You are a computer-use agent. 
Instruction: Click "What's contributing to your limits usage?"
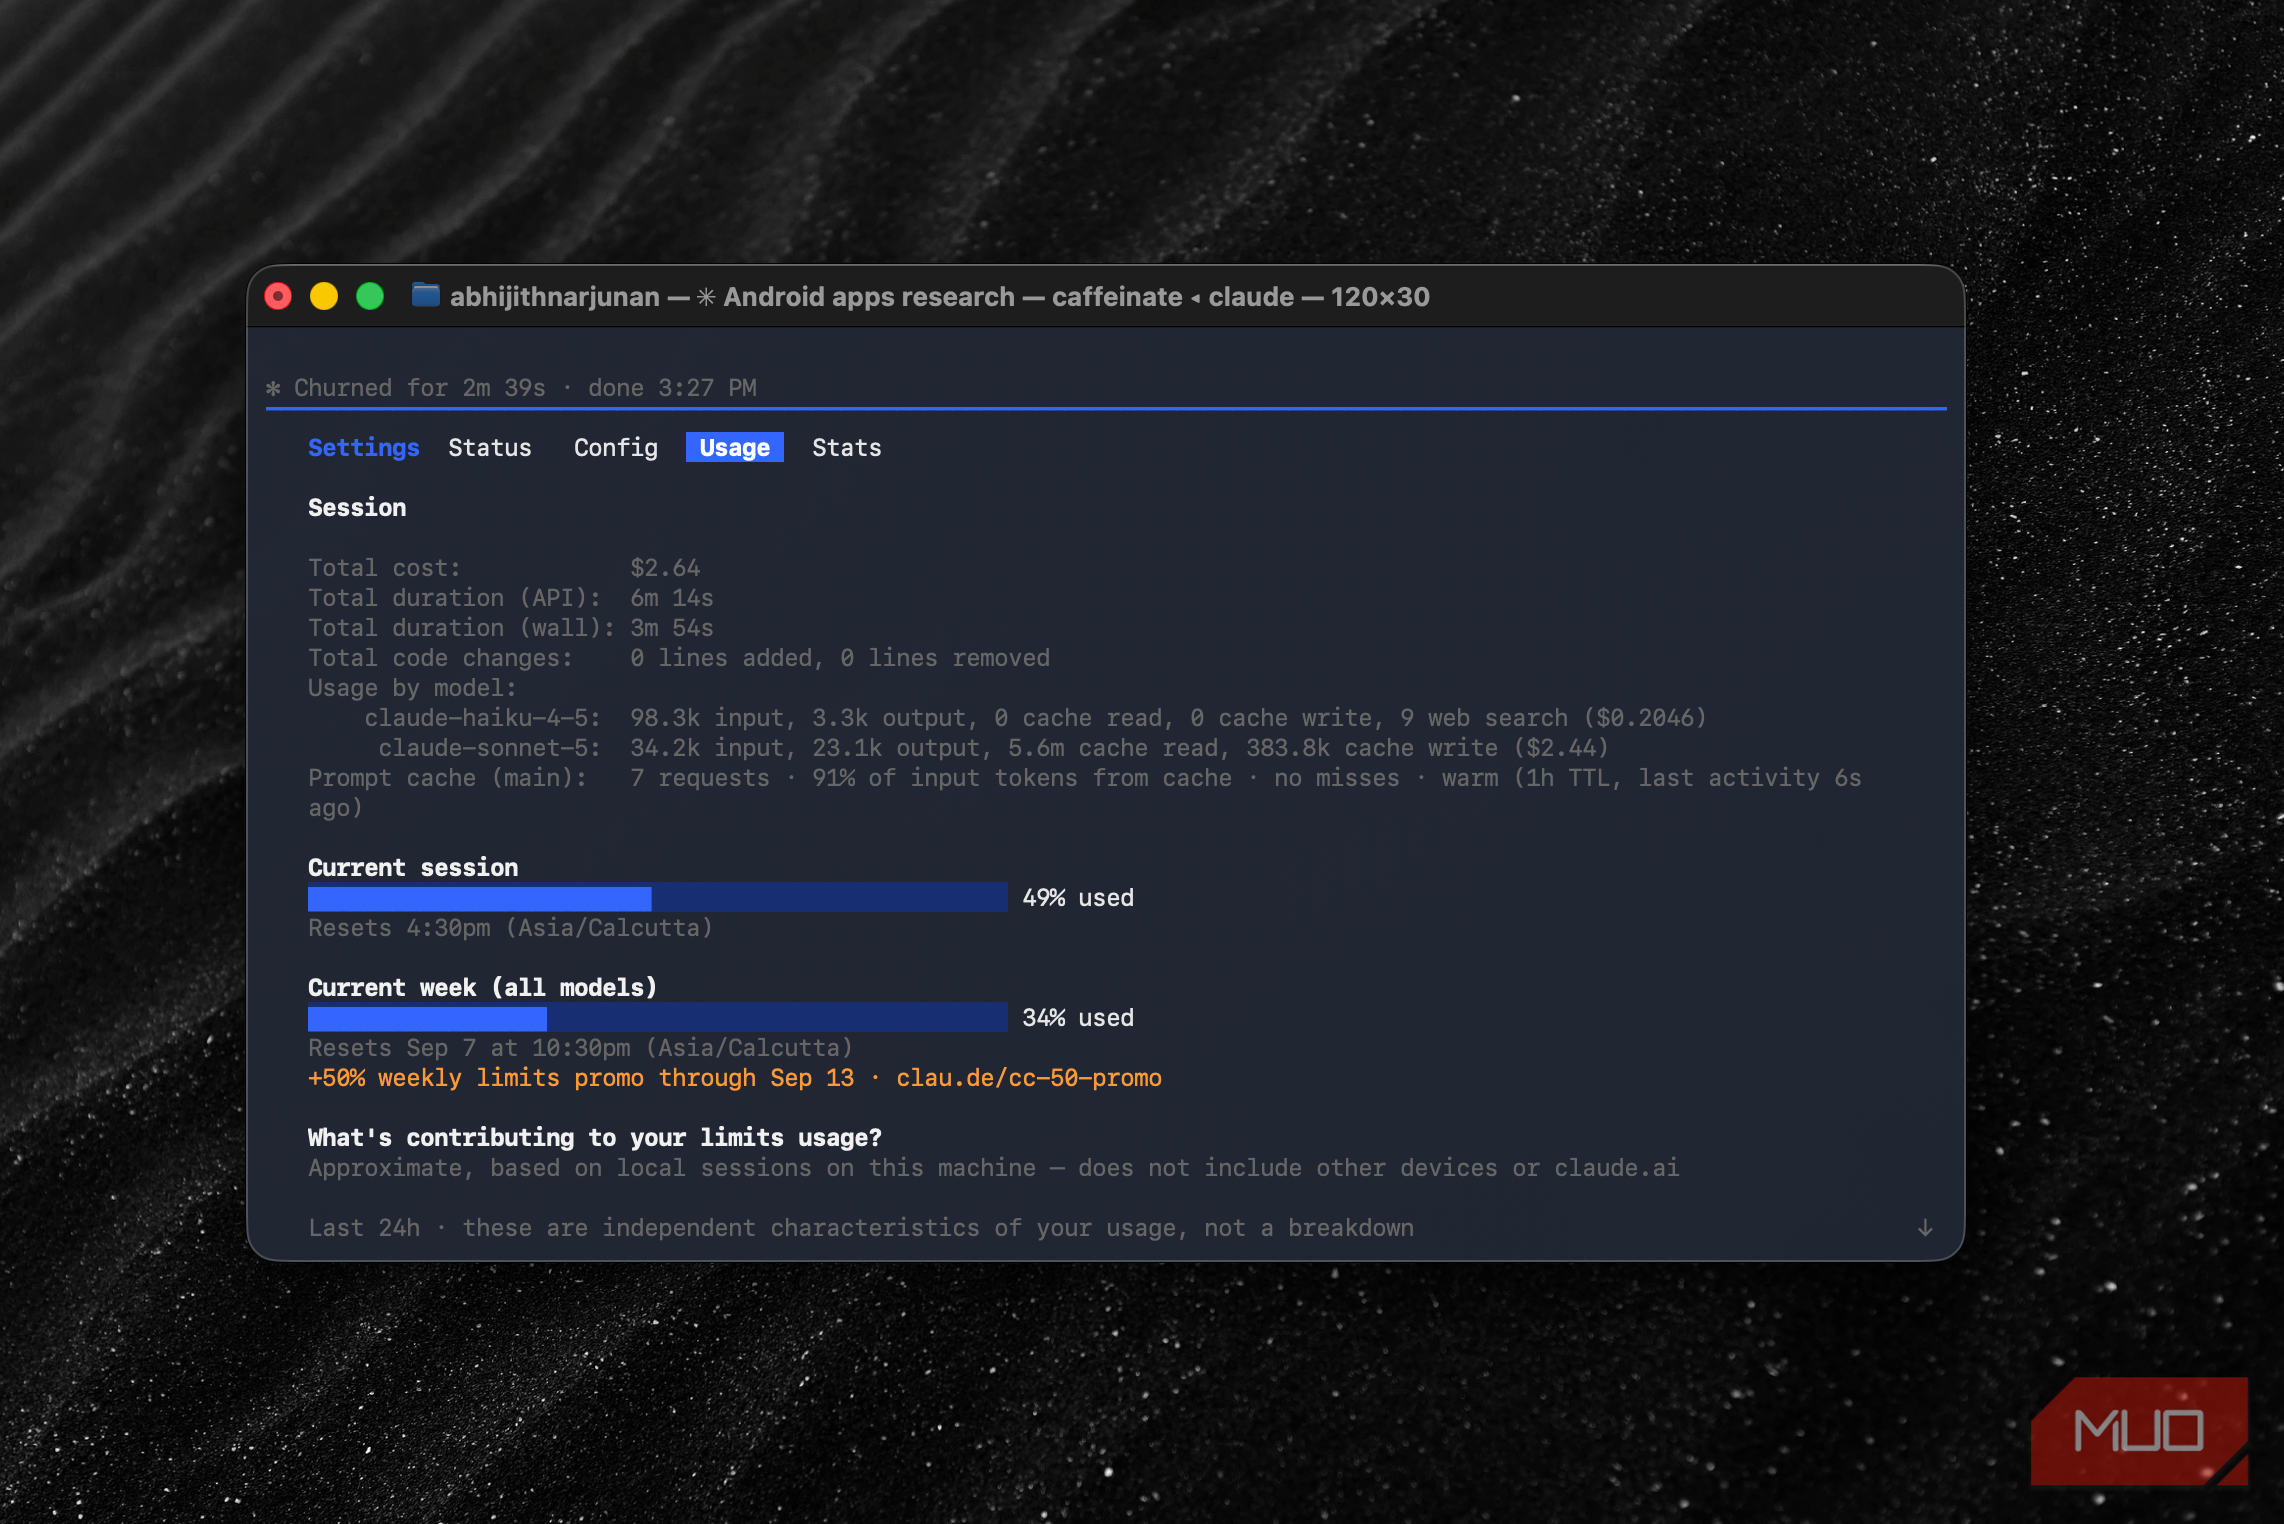tap(595, 1138)
